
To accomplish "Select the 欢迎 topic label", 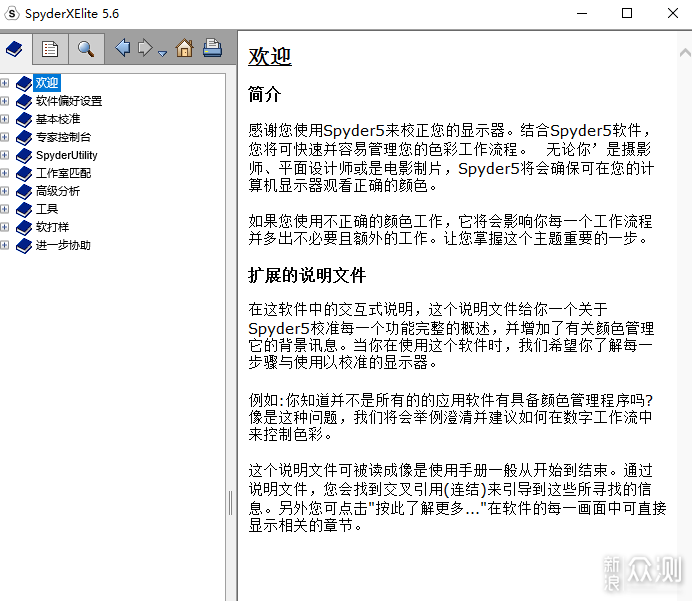I will 47,83.
